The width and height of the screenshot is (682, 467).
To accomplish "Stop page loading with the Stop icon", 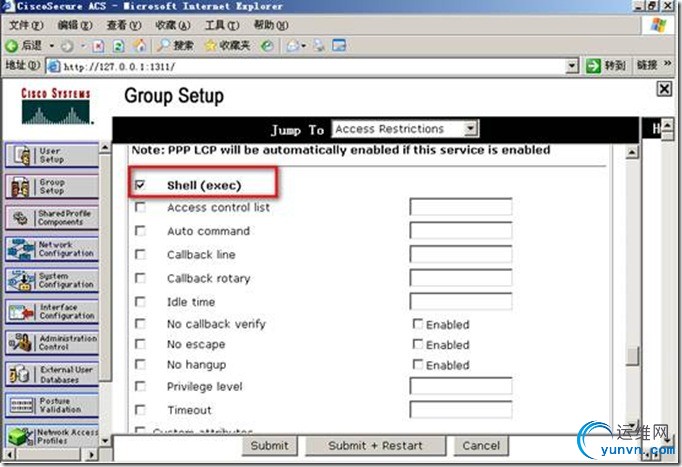I will [98, 46].
